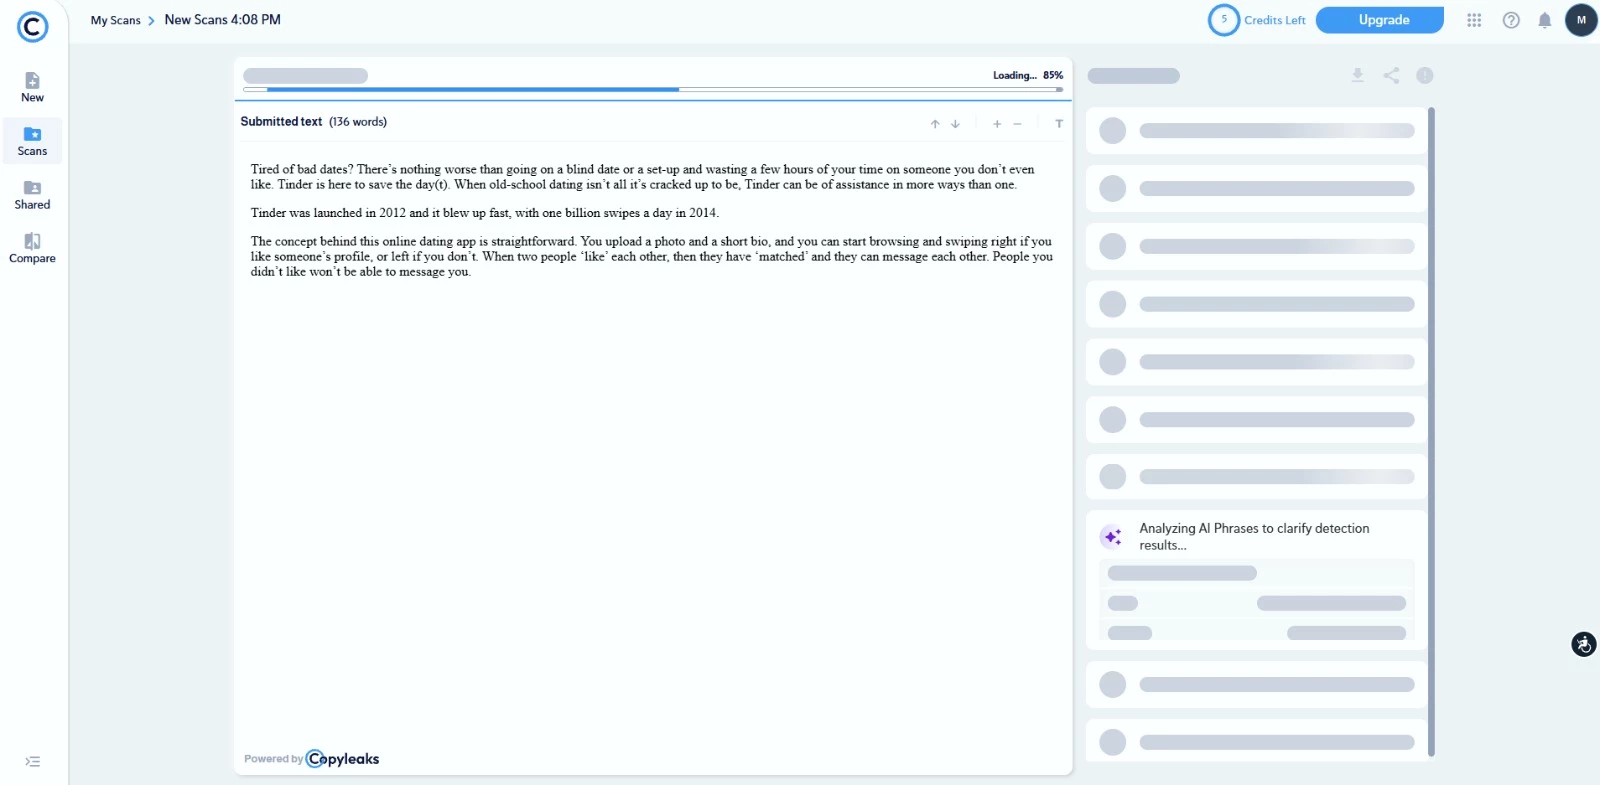Screen dimensions: 1600x785
Task: Decrease text size with minus icon
Action: [x=1017, y=124]
